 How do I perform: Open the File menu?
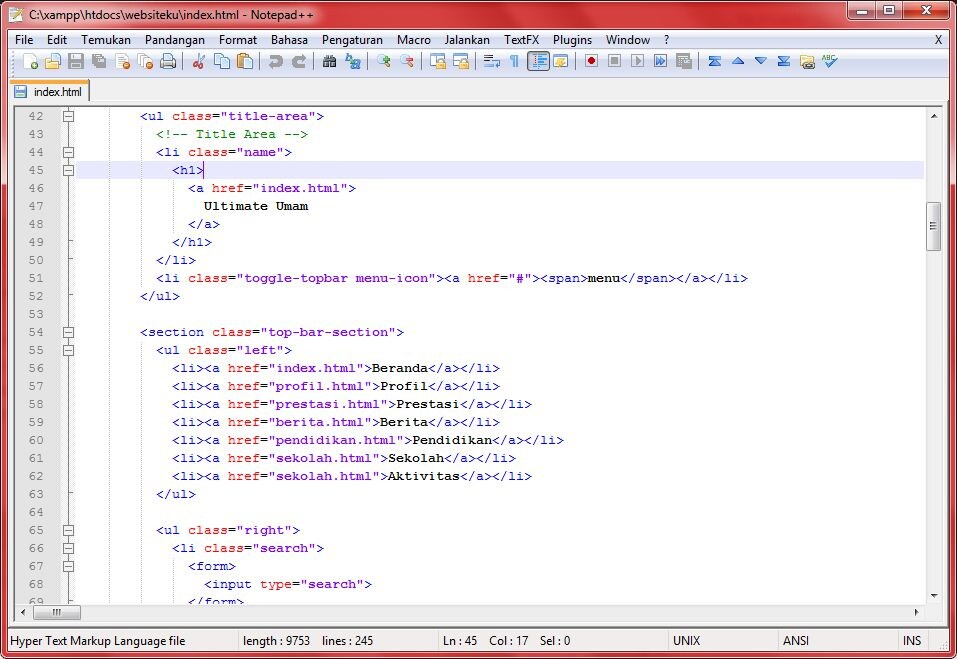point(24,40)
